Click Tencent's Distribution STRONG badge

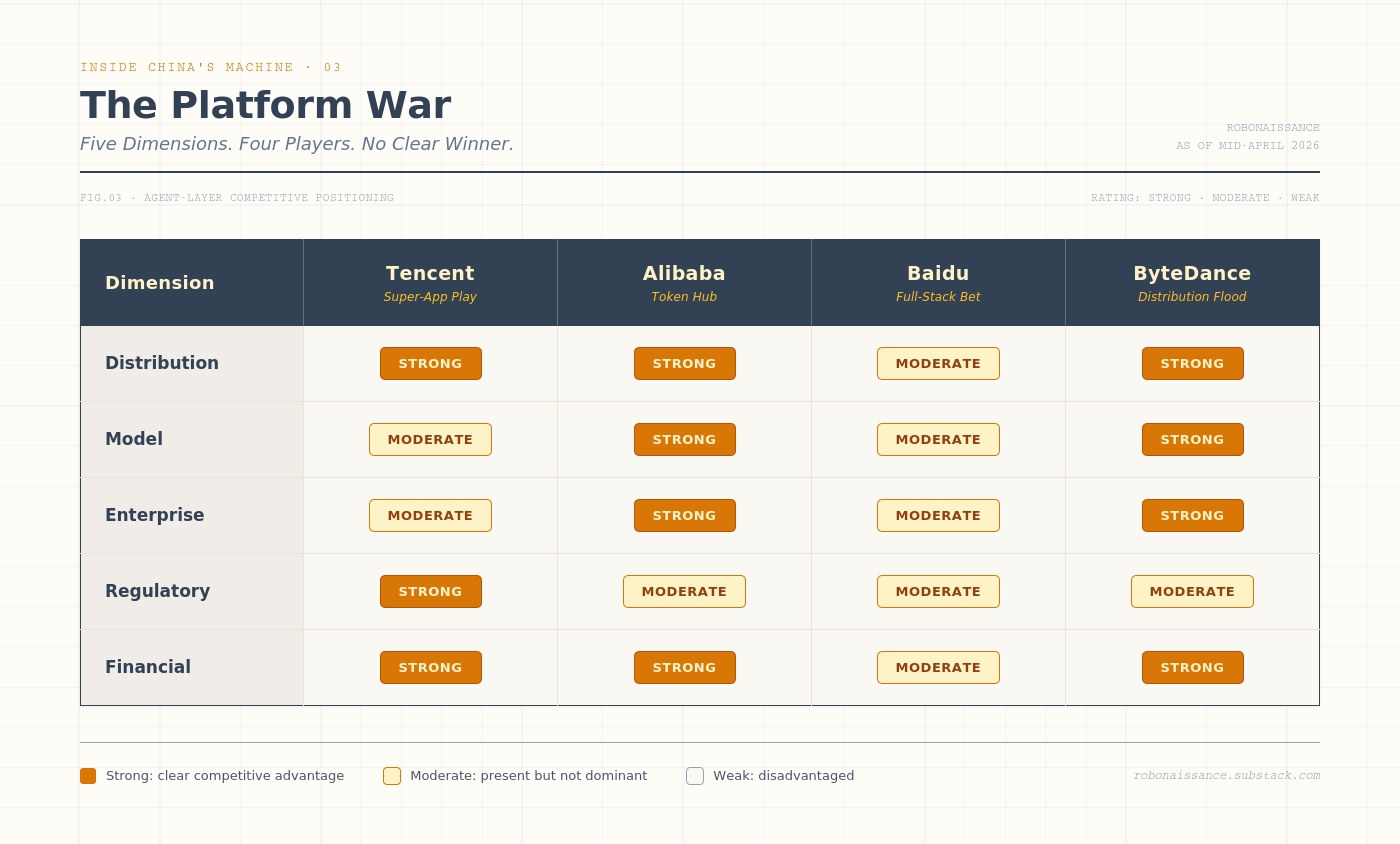coord(431,363)
